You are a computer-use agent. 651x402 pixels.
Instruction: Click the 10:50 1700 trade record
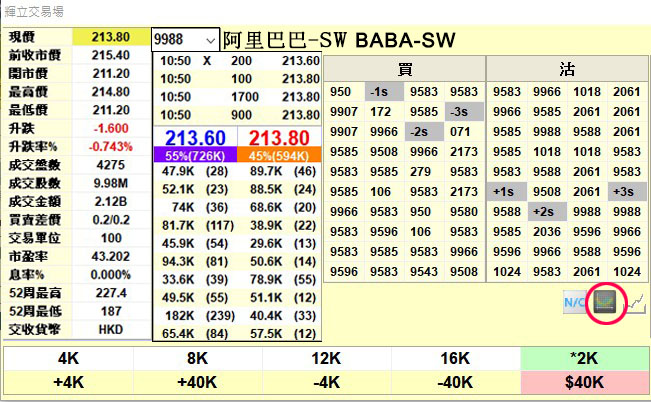pos(237,97)
